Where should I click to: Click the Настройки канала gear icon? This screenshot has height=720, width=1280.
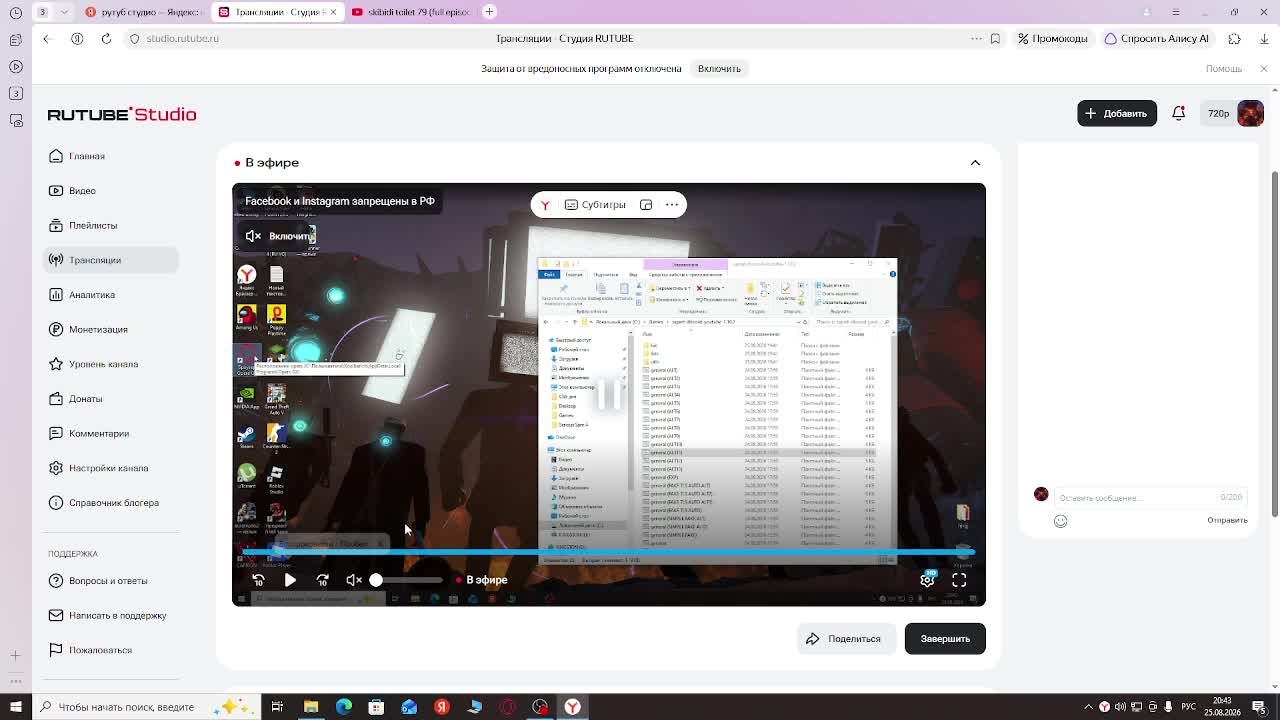pos(55,468)
